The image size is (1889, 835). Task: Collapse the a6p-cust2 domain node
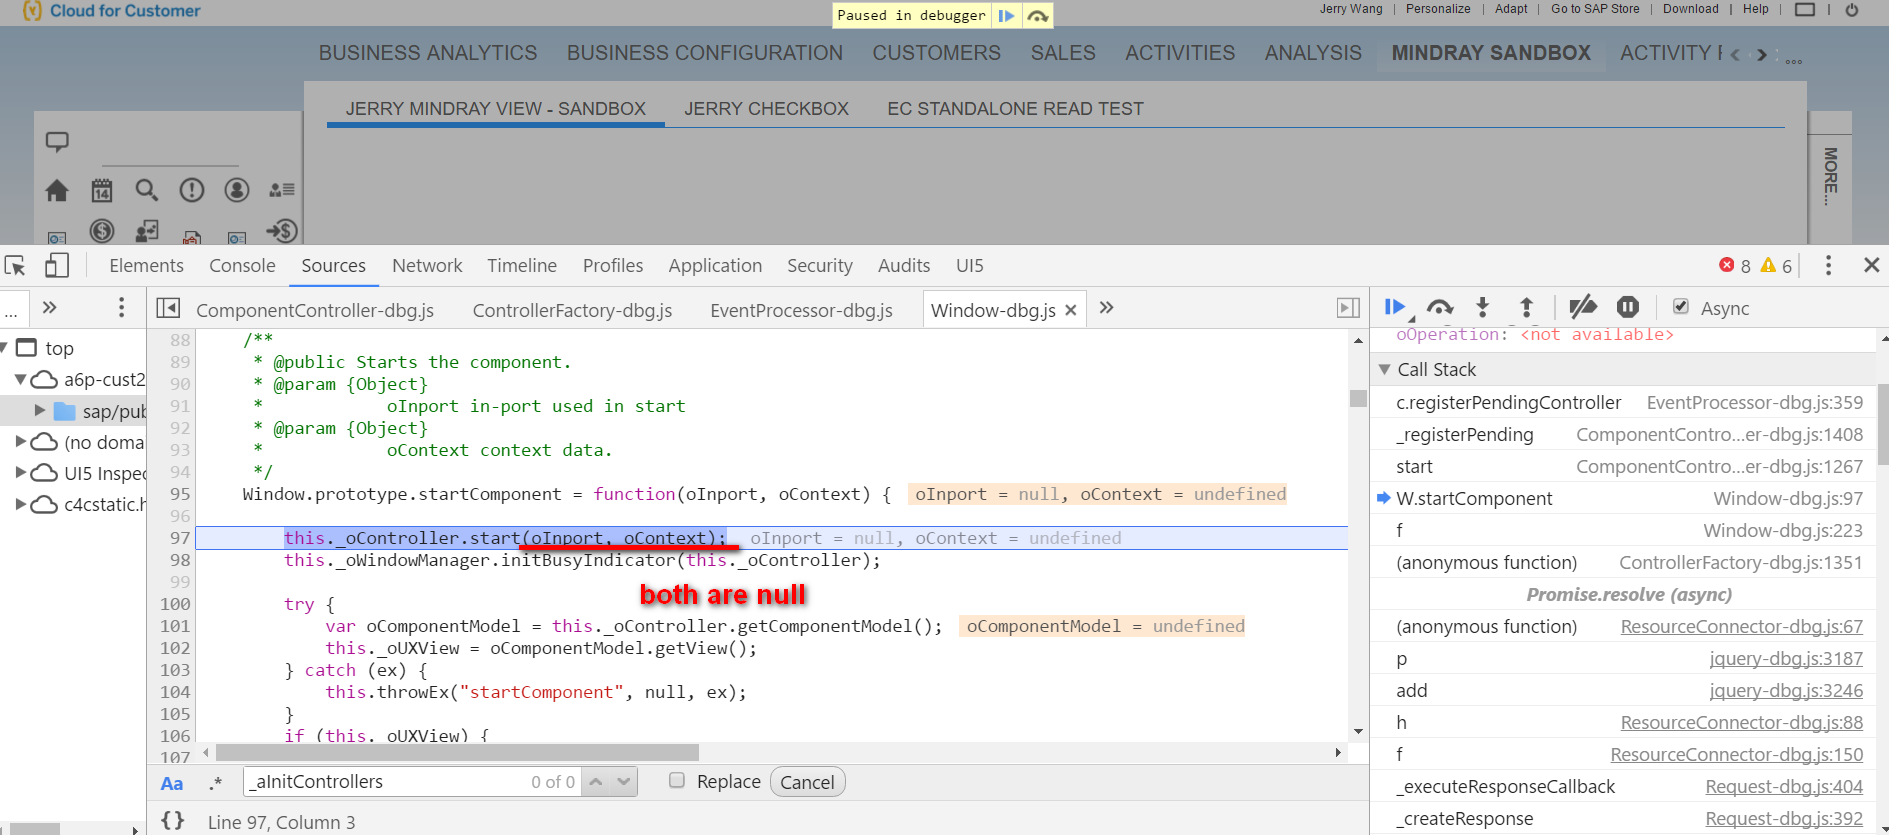point(20,380)
